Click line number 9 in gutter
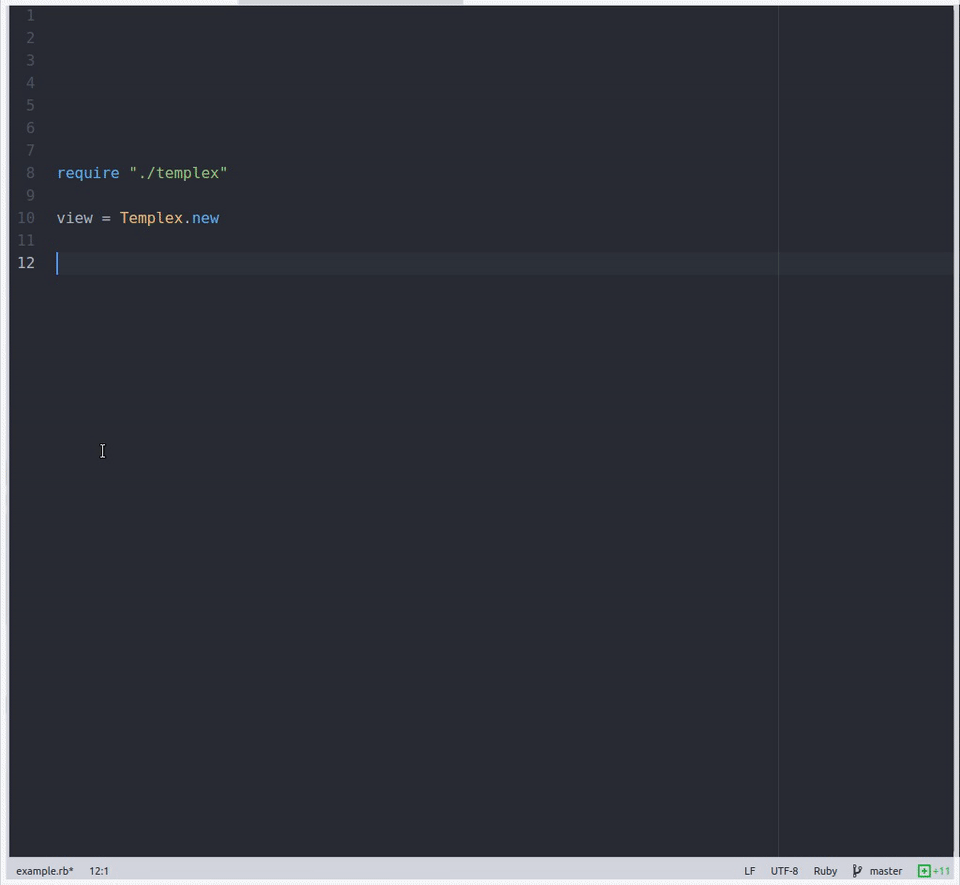The width and height of the screenshot is (960, 885). (x=30, y=195)
